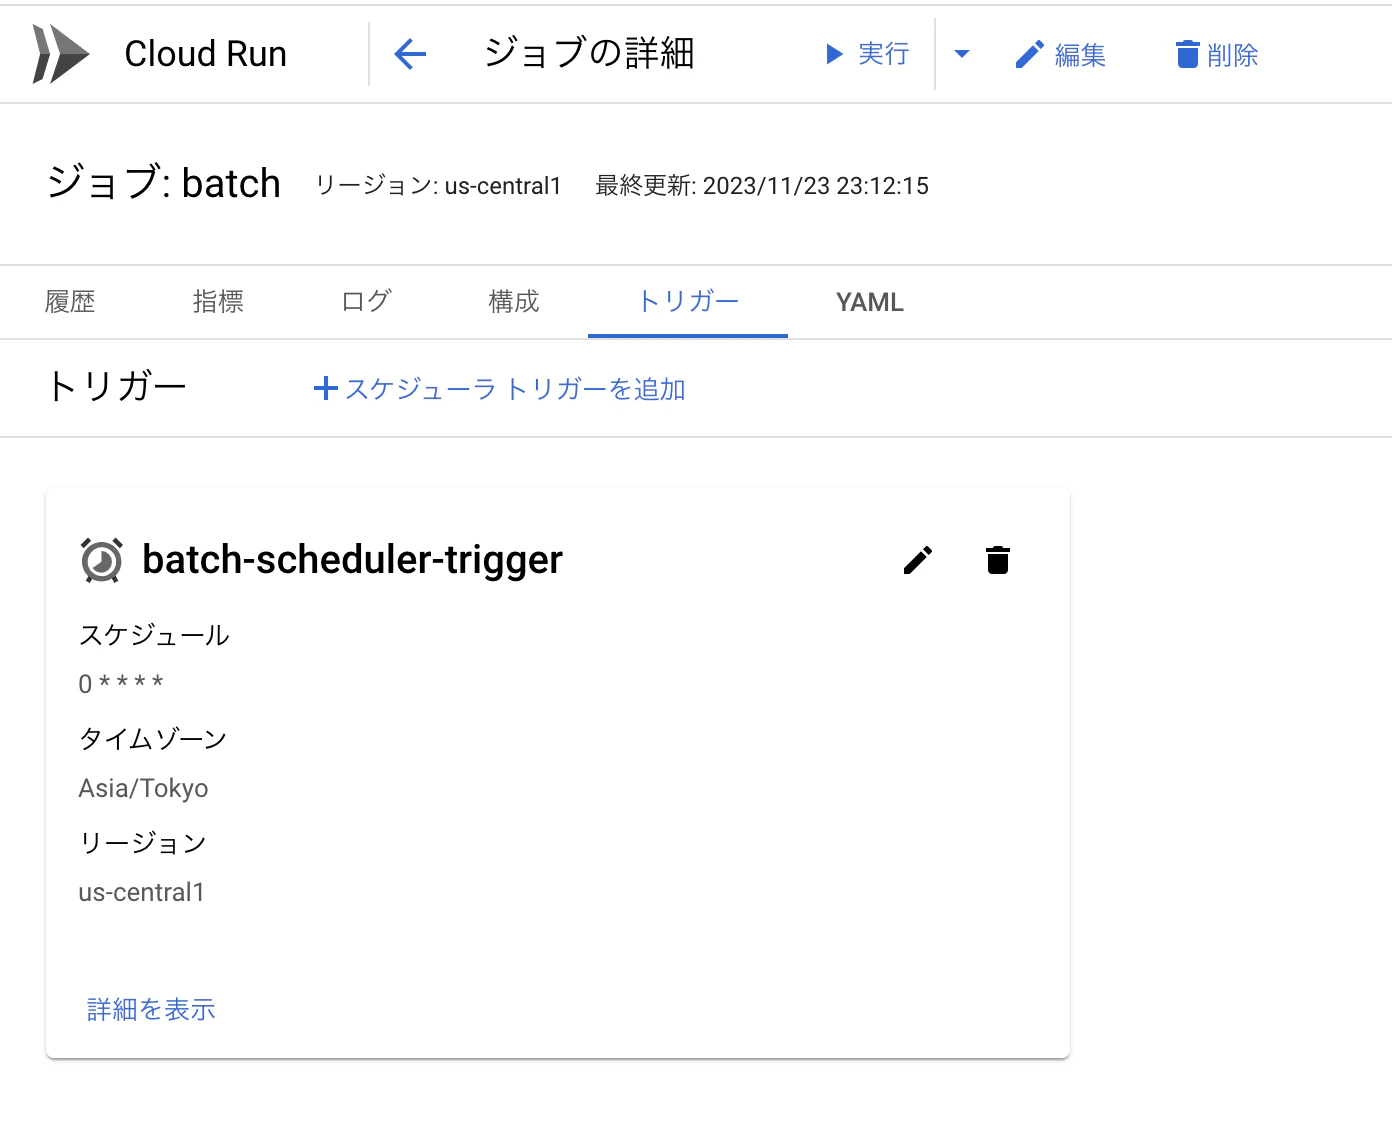Click the us-central1 value in trigger card
1392x1132 pixels.
coord(142,892)
